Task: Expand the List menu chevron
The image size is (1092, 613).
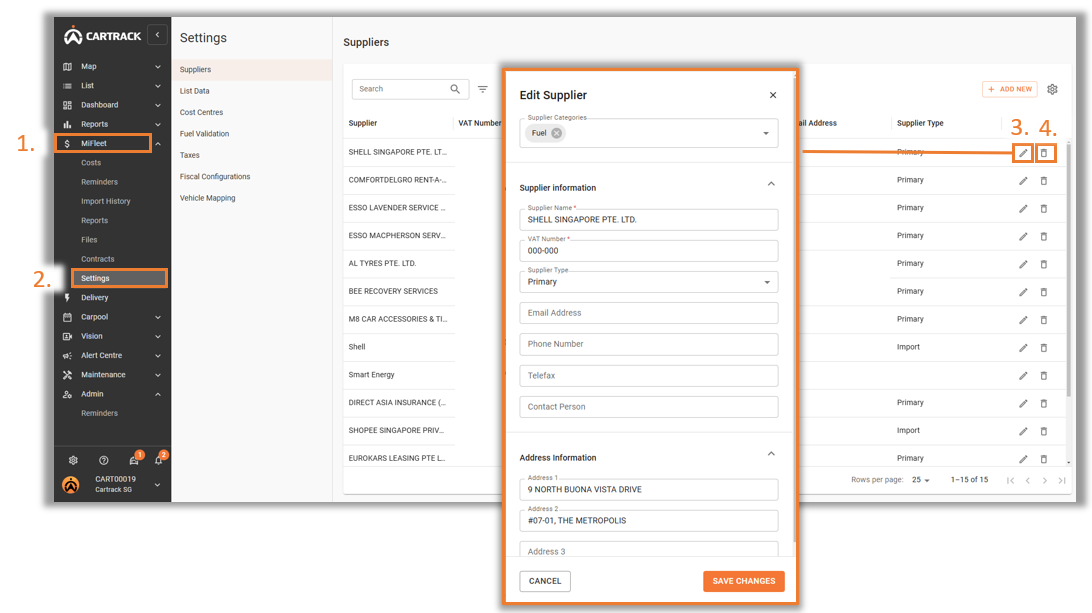Action: 158,86
